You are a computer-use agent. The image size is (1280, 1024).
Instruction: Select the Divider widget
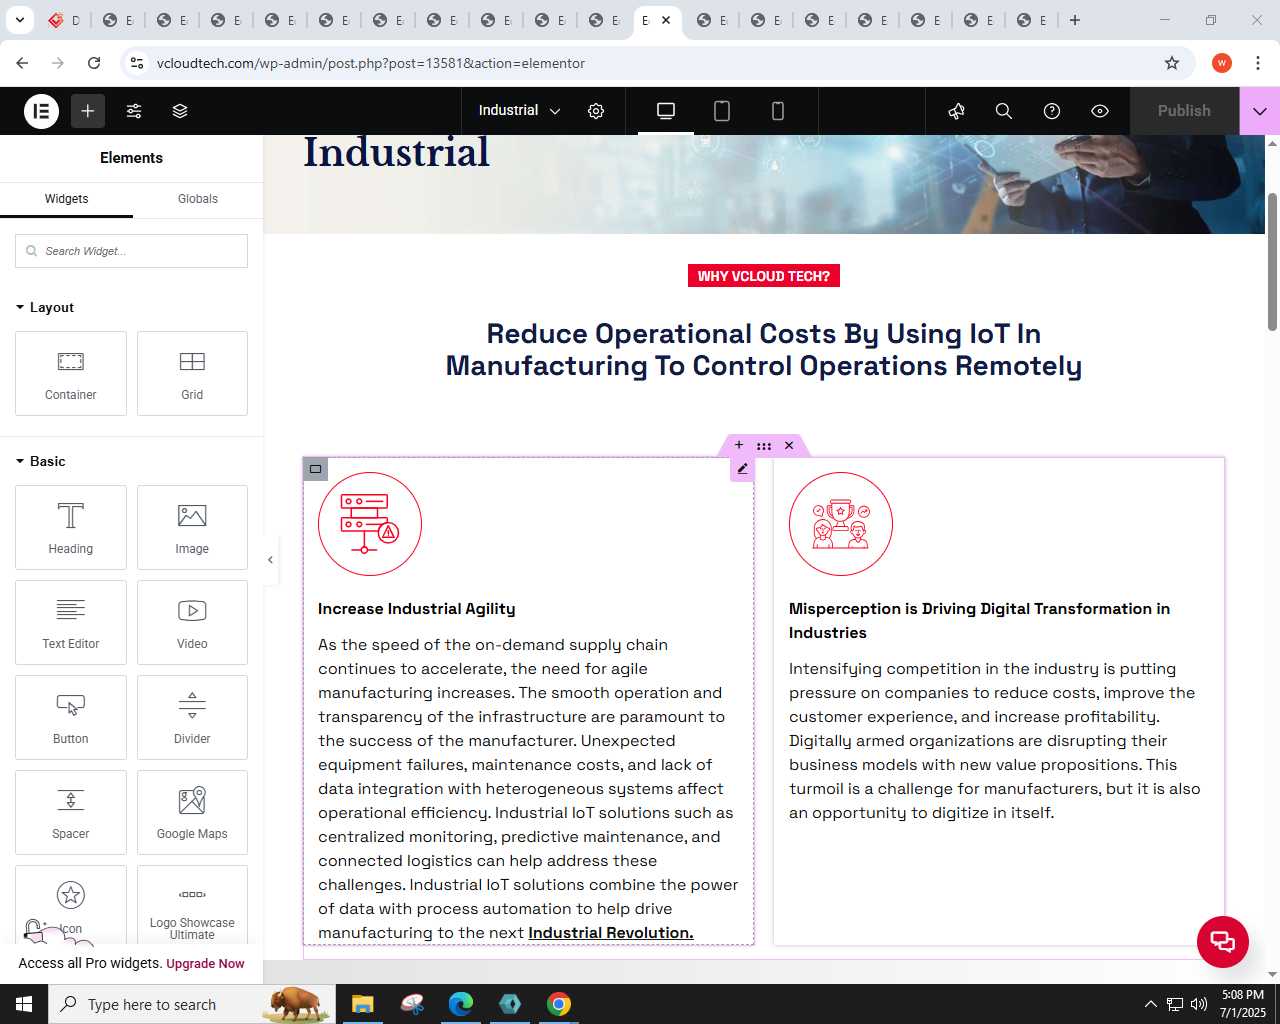pos(192,718)
